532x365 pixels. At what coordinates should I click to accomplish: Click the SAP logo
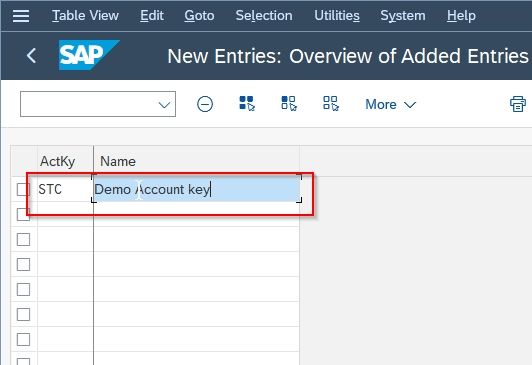(89, 55)
